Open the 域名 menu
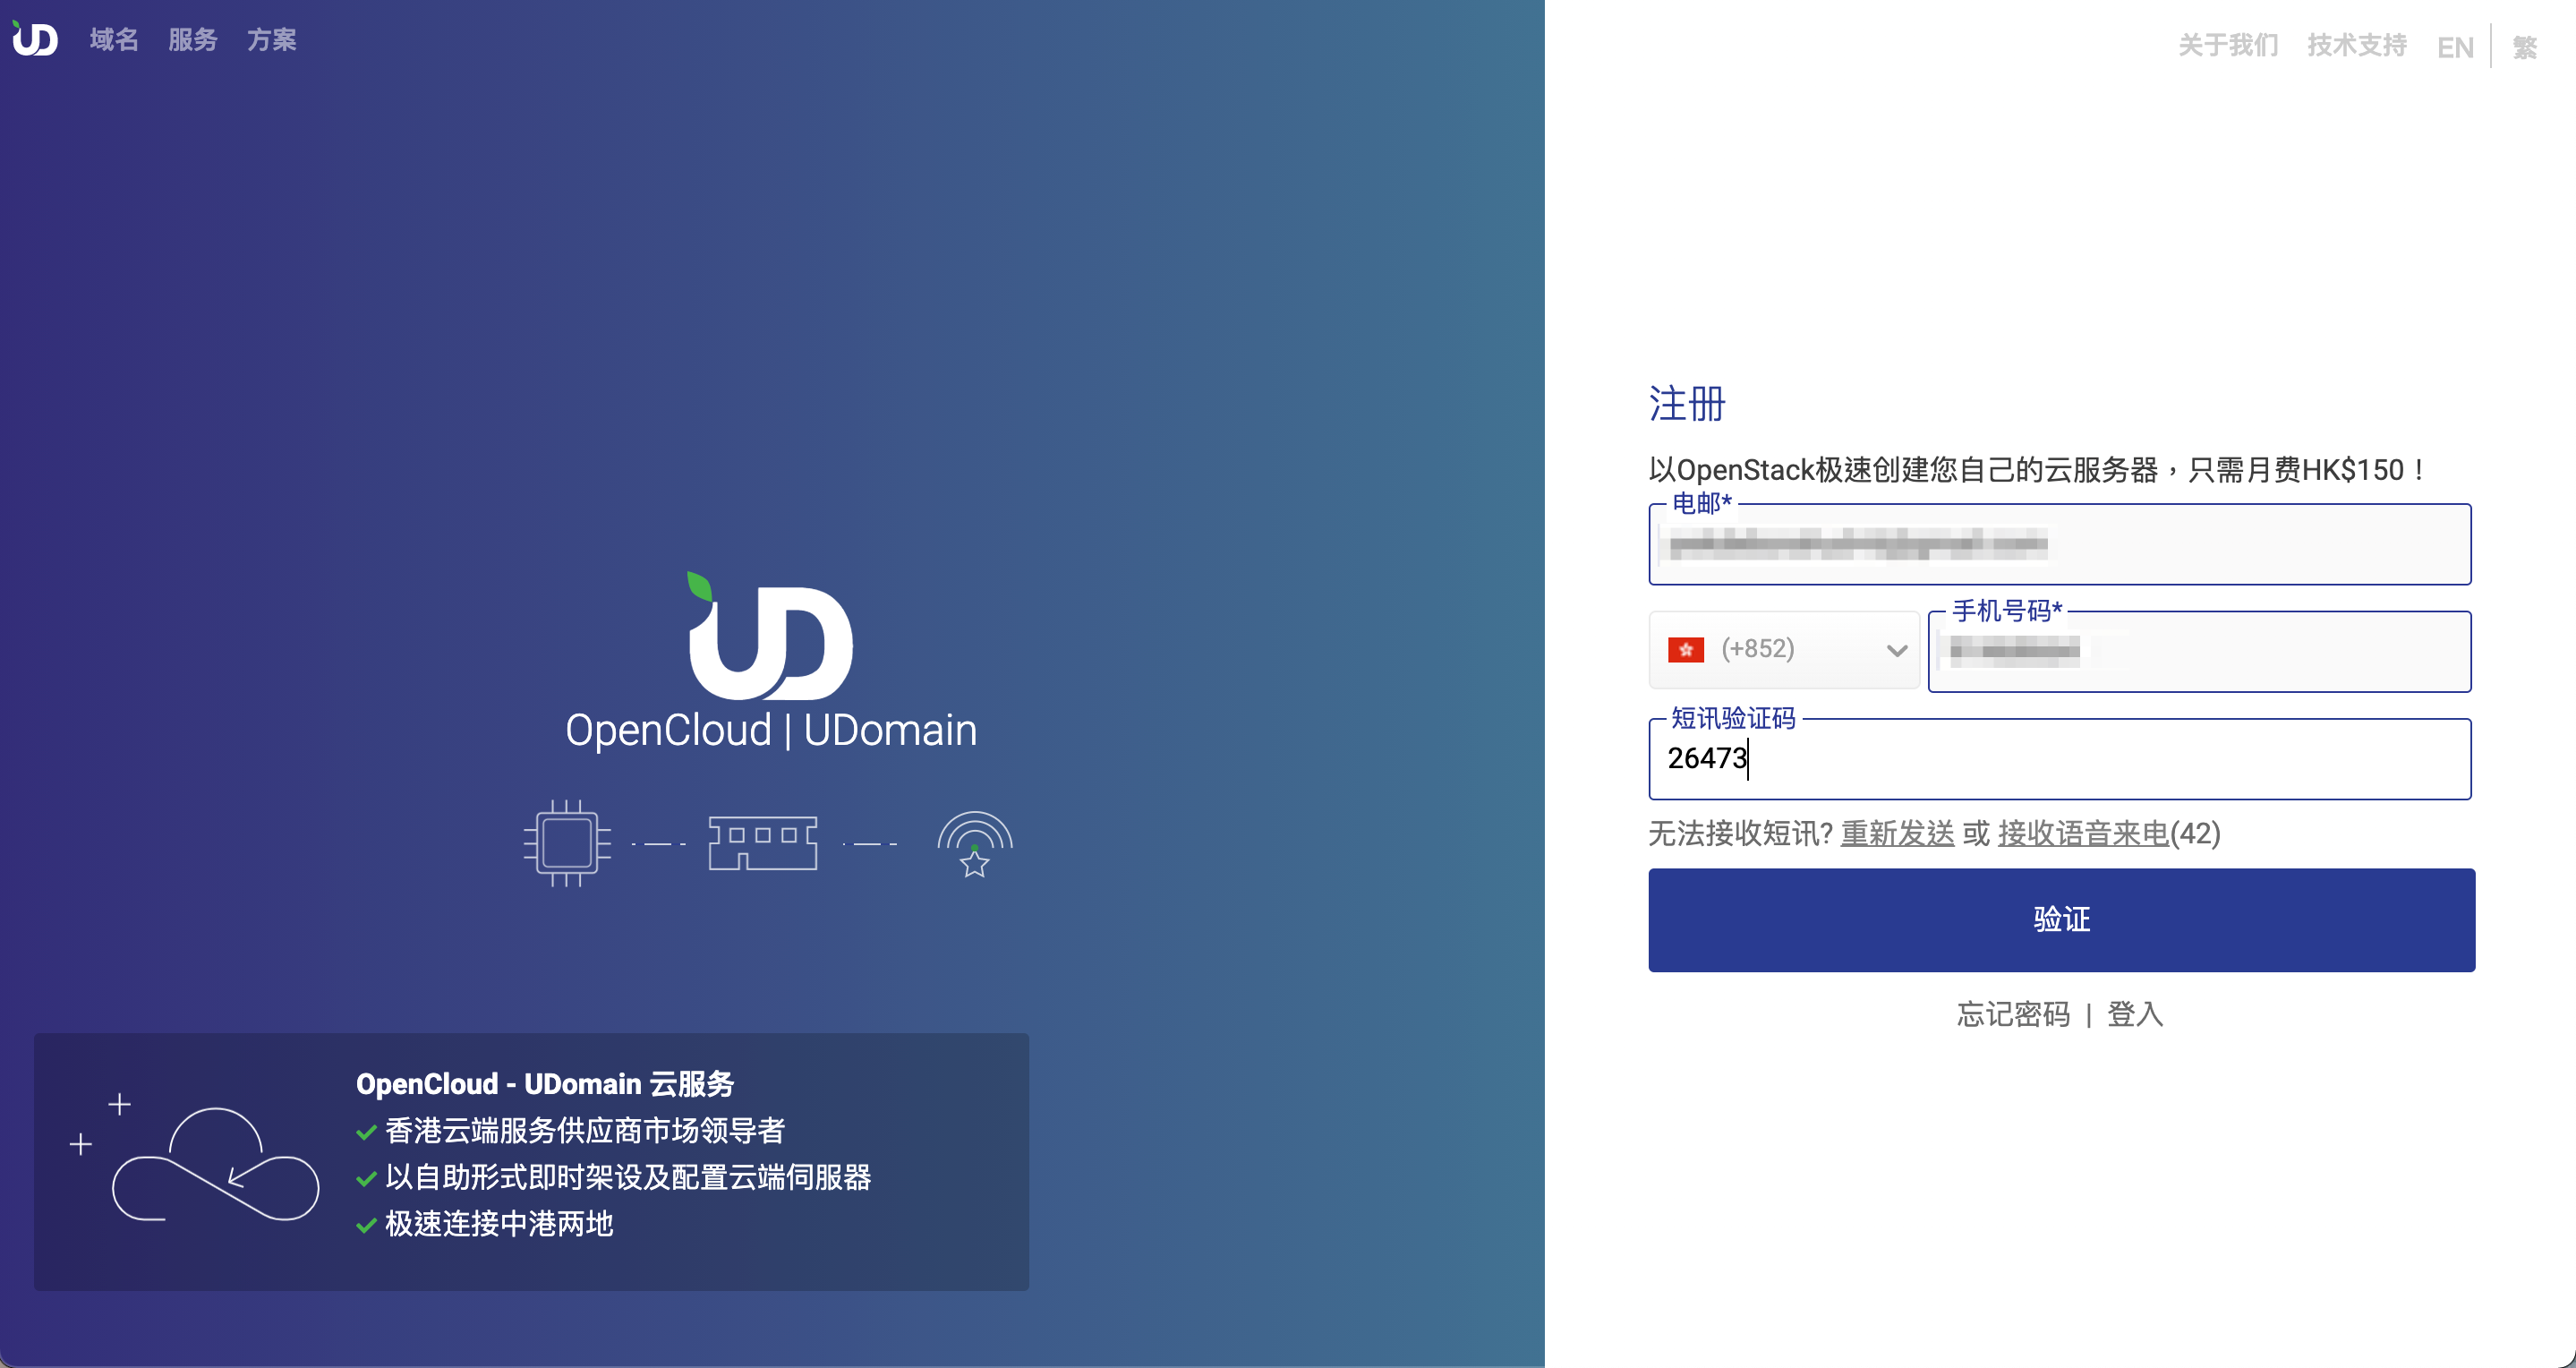Image resolution: width=2576 pixels, height=1368 pixels. (114, 40)
